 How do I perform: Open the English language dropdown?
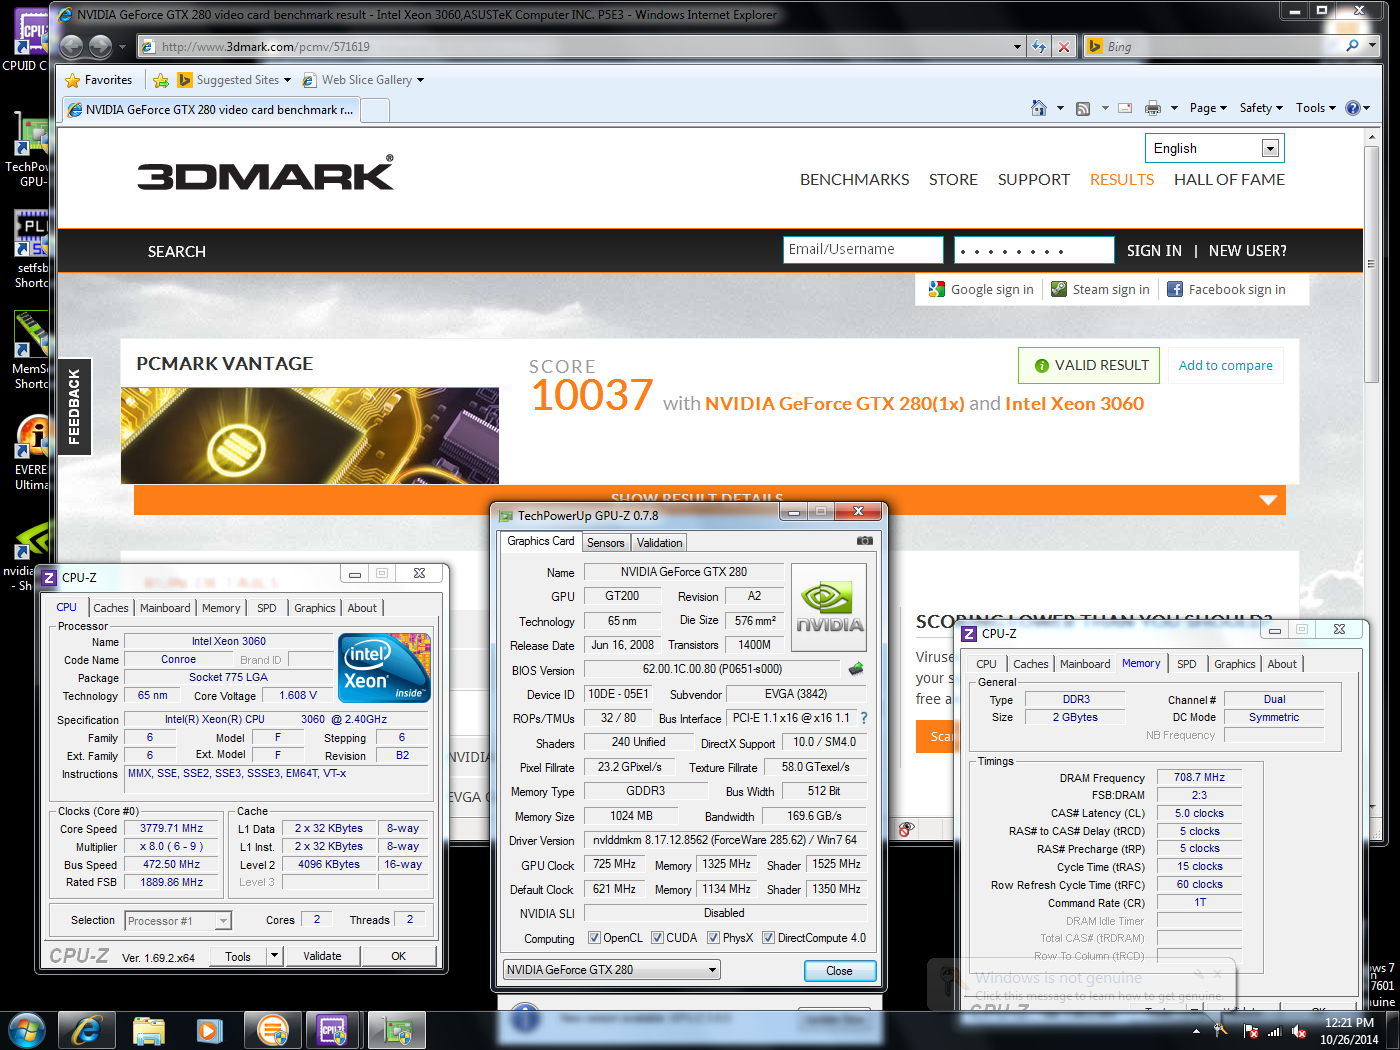(1270, 148)
